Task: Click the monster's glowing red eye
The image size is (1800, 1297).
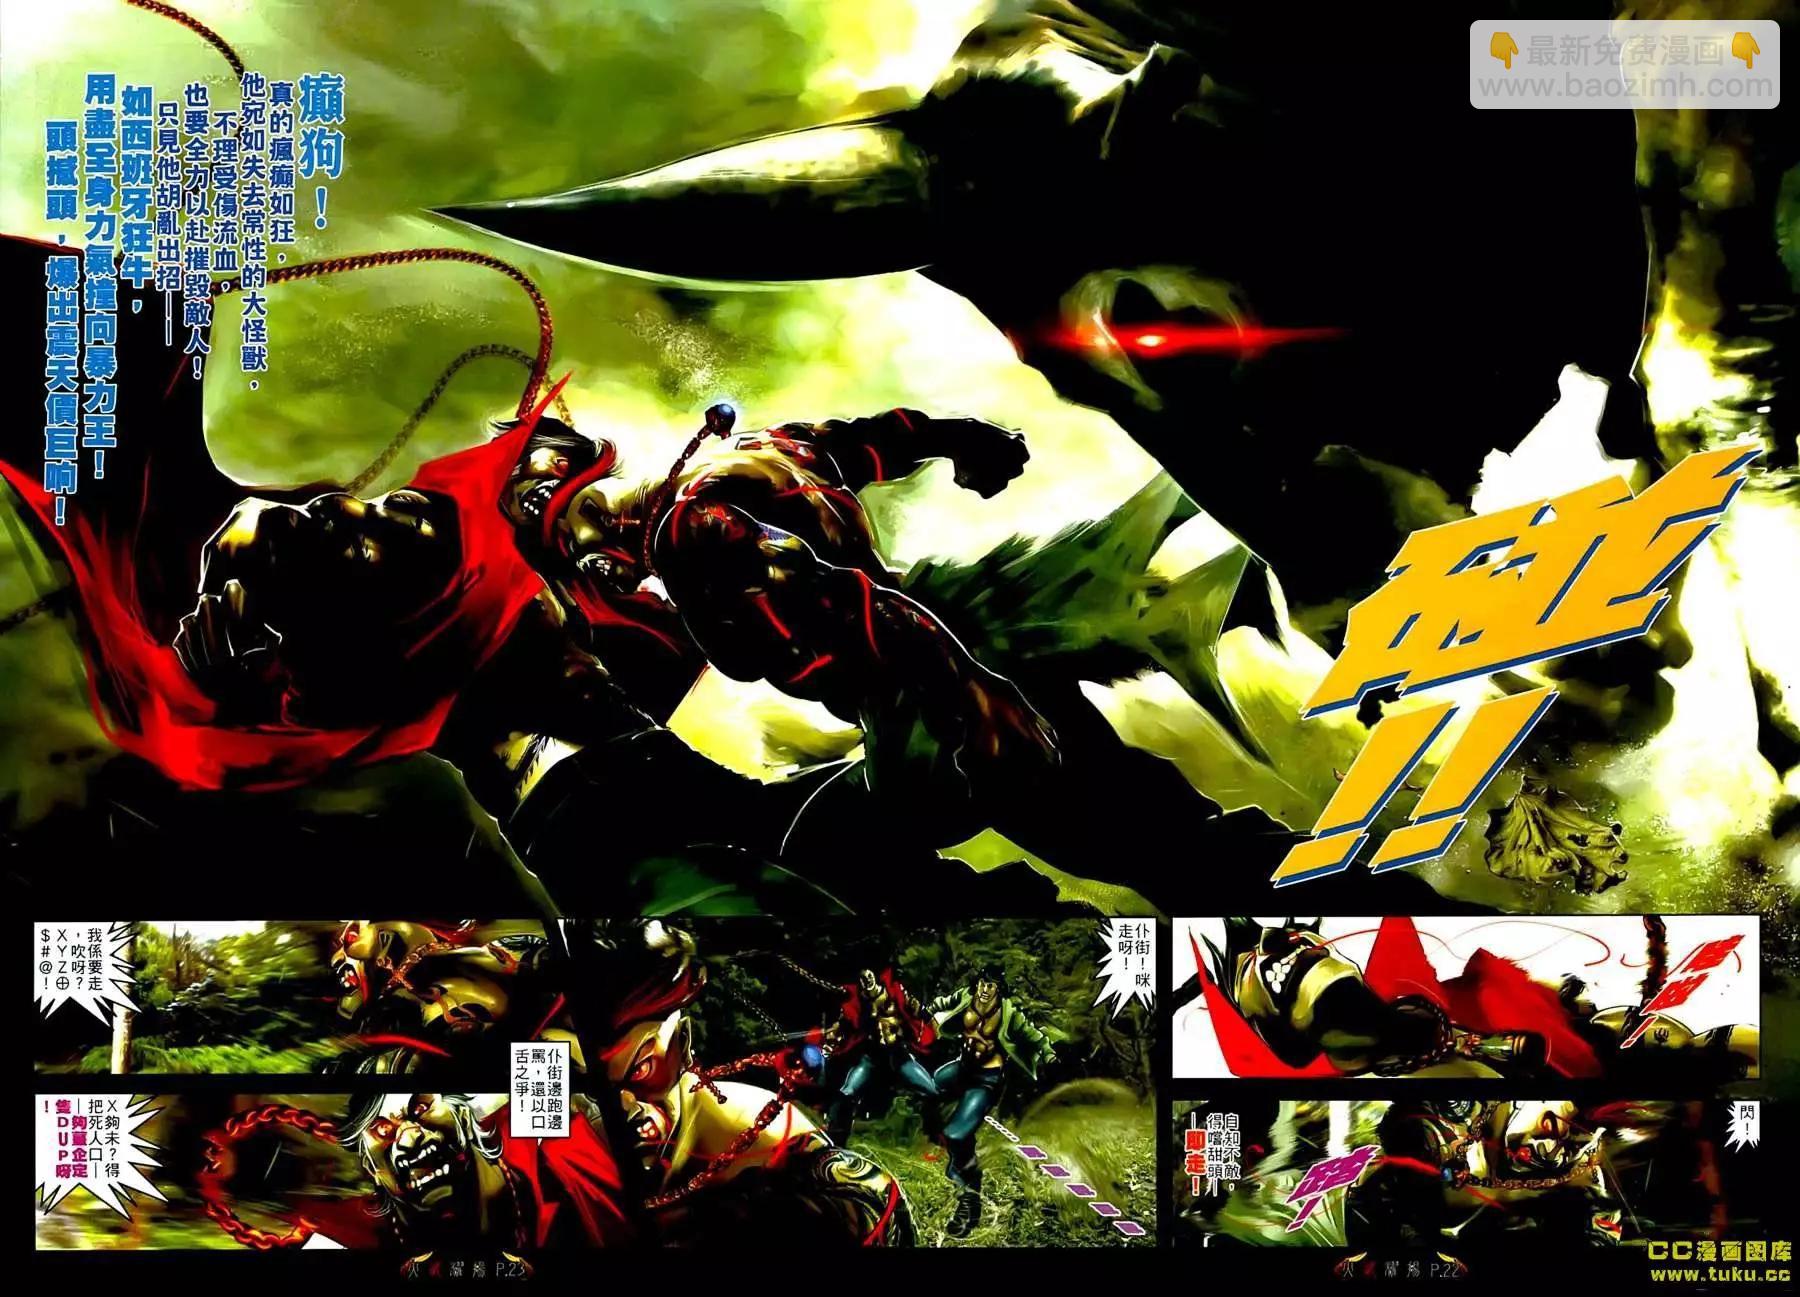Action: tap(1148, 340)
